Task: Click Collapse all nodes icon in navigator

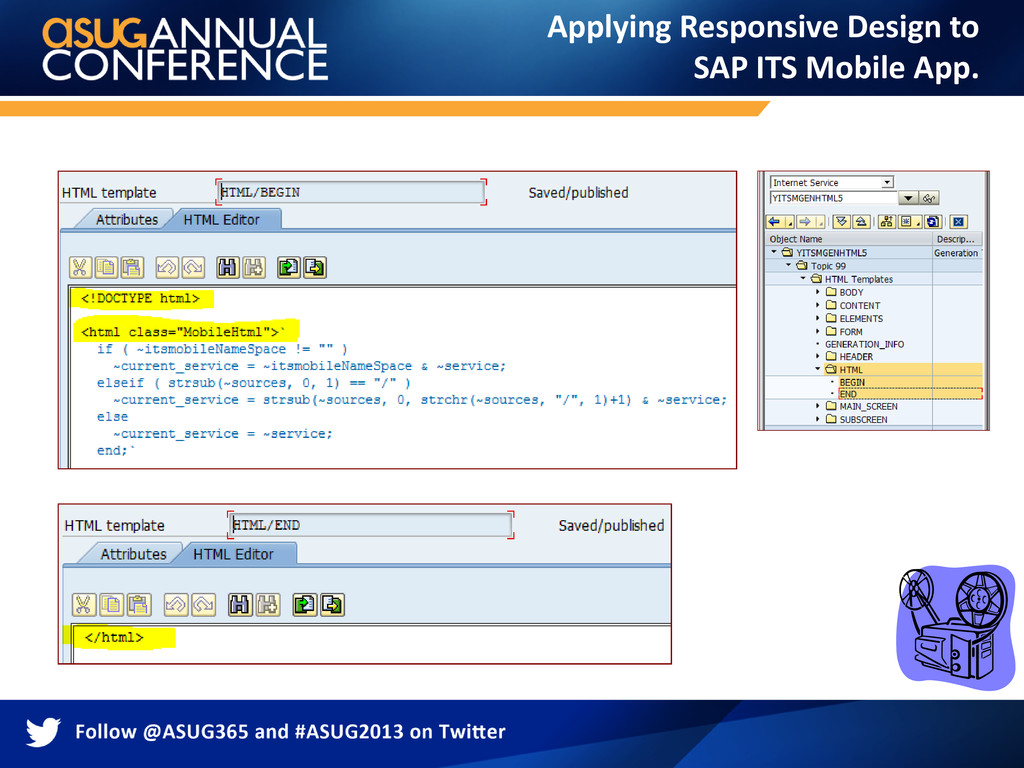Action: [x=861, y=222]
